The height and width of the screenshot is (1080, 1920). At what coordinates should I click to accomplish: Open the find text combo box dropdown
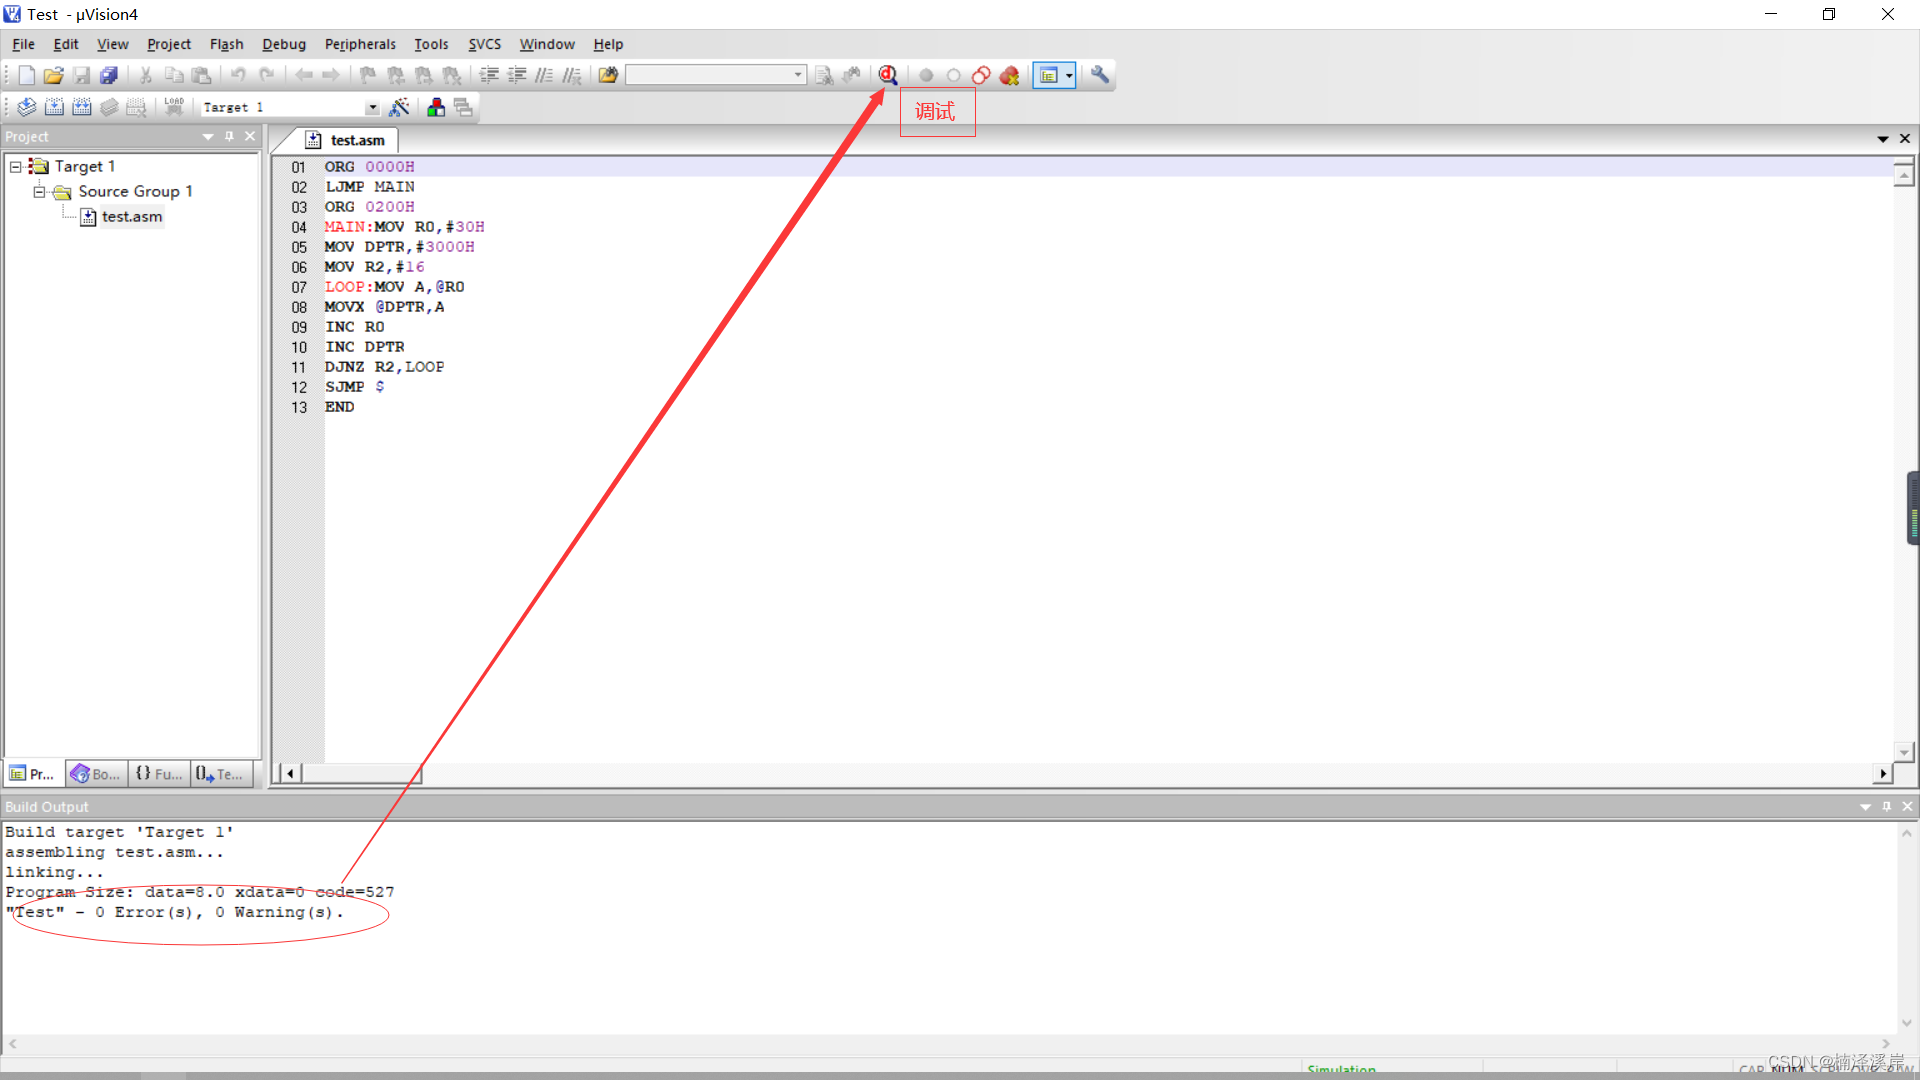[798, 75]
